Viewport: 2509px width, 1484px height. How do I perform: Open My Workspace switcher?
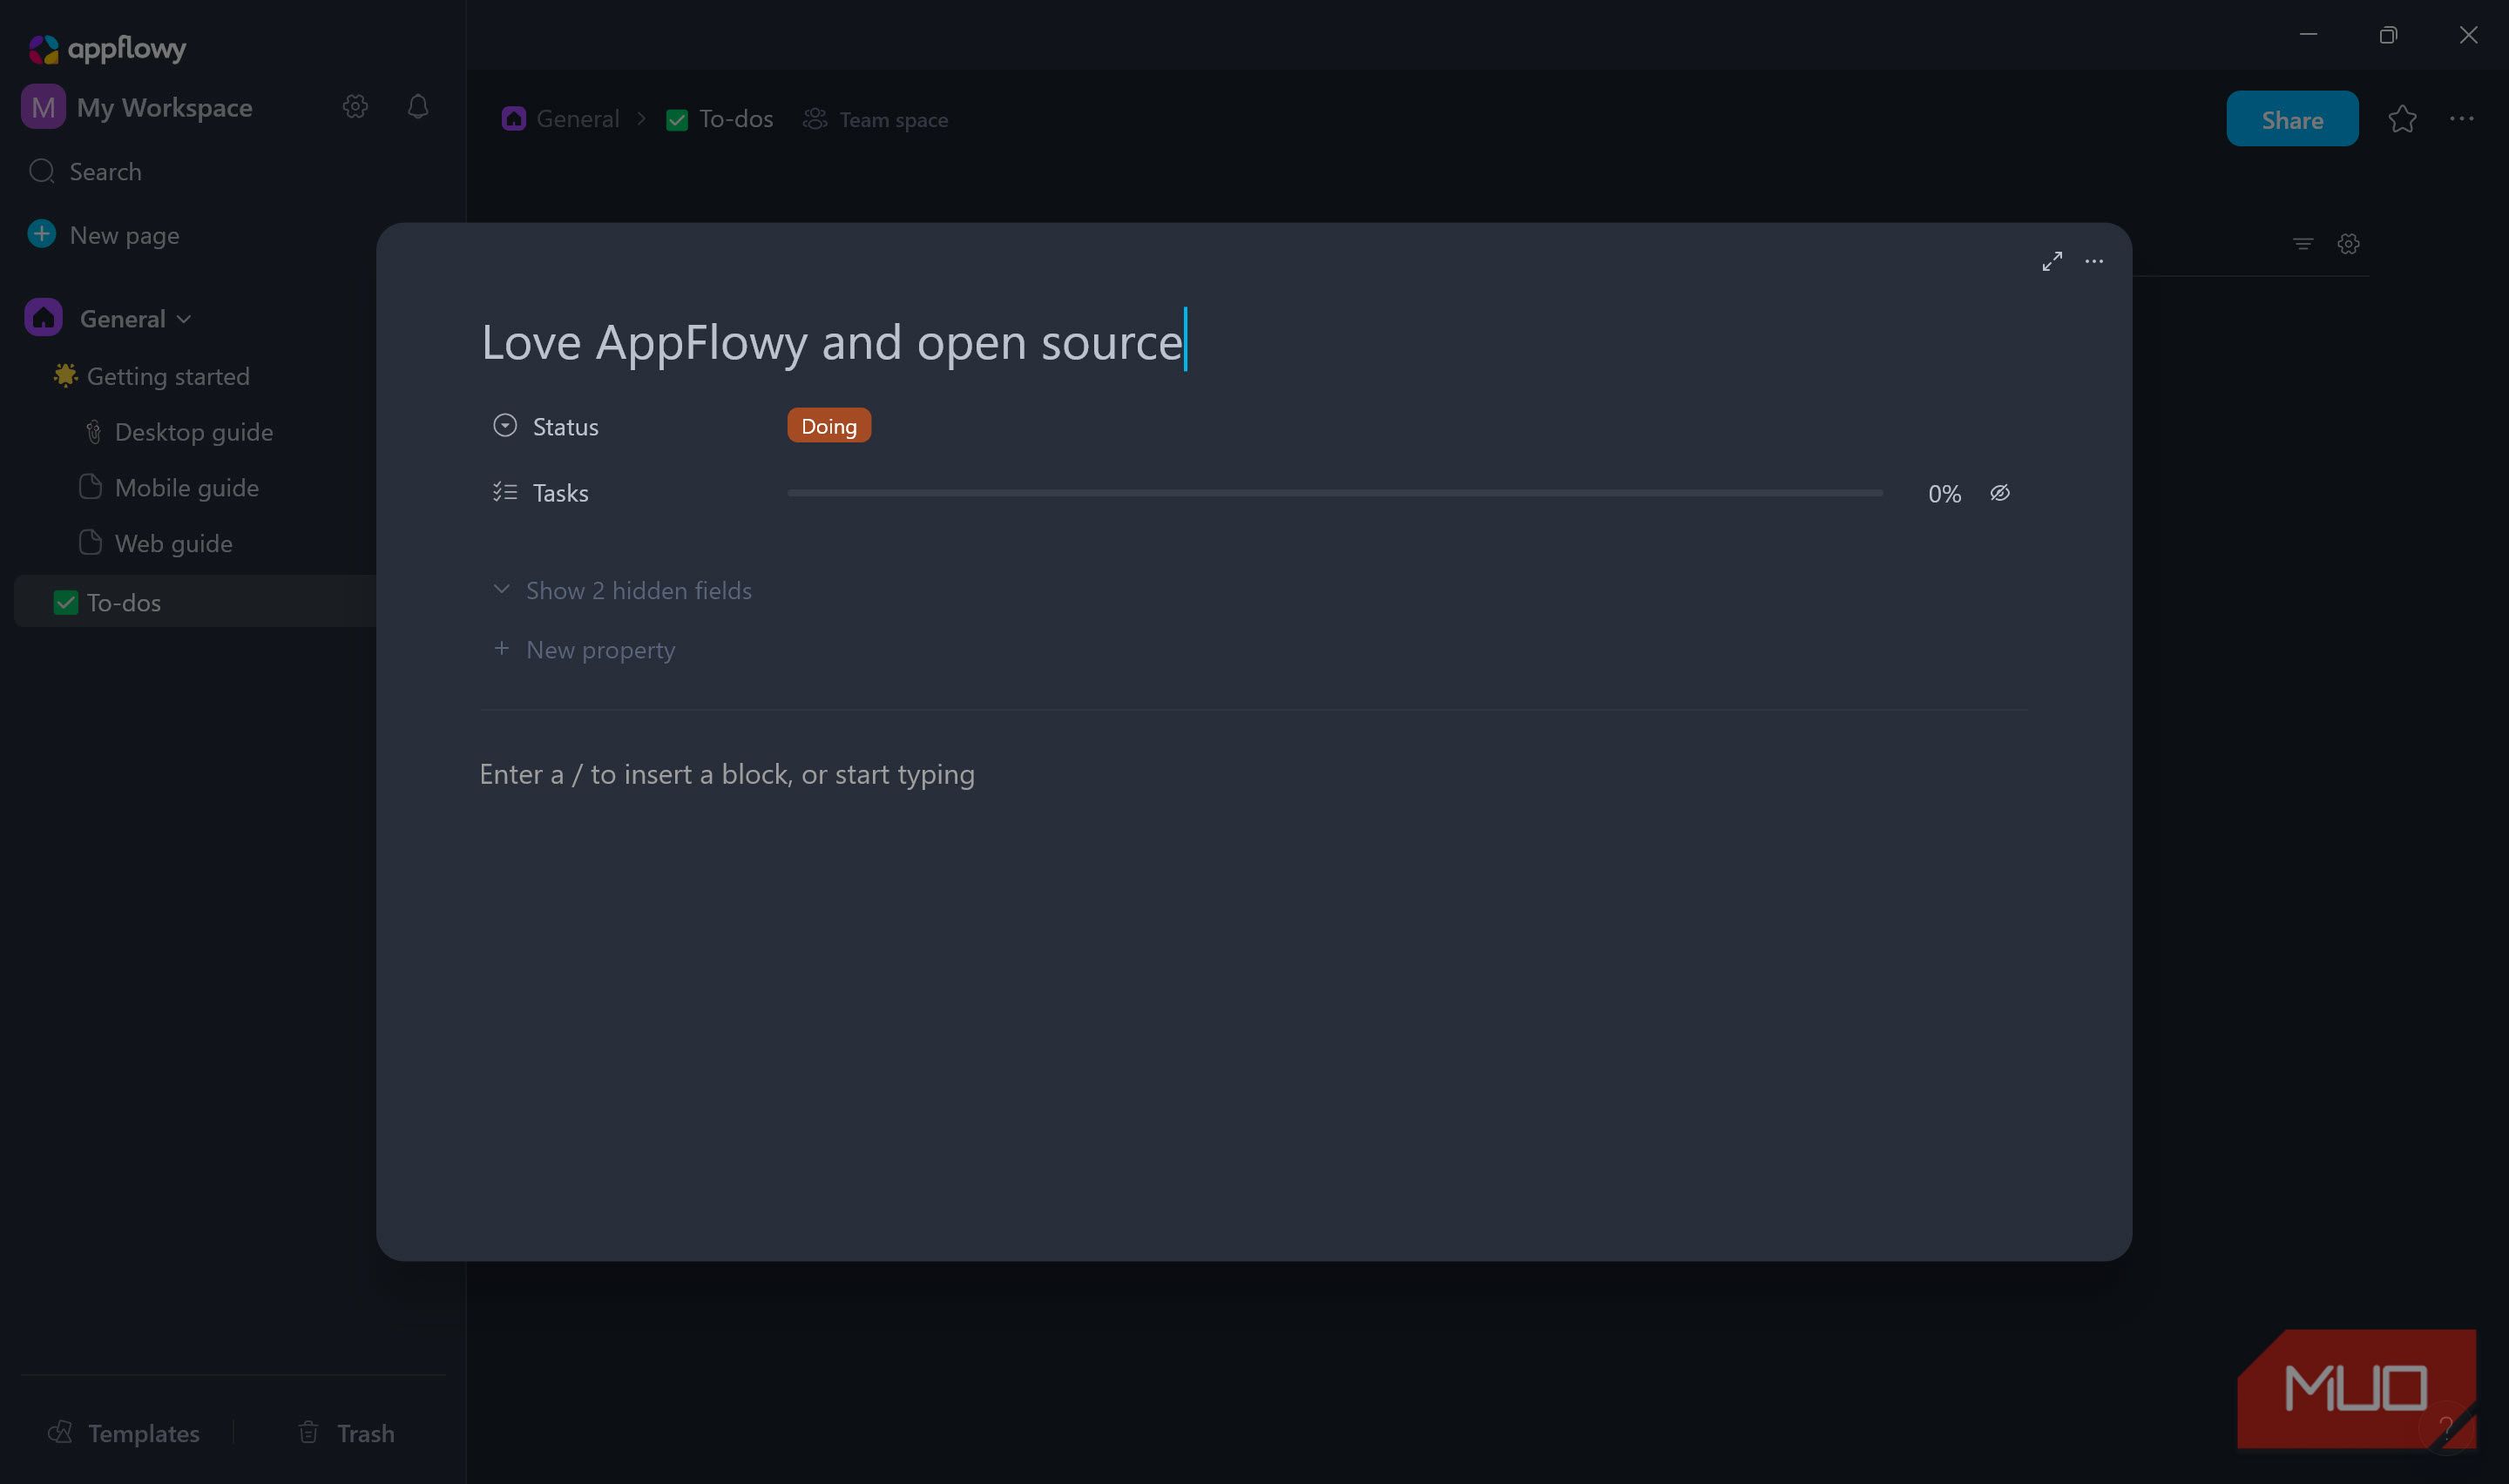164,107
